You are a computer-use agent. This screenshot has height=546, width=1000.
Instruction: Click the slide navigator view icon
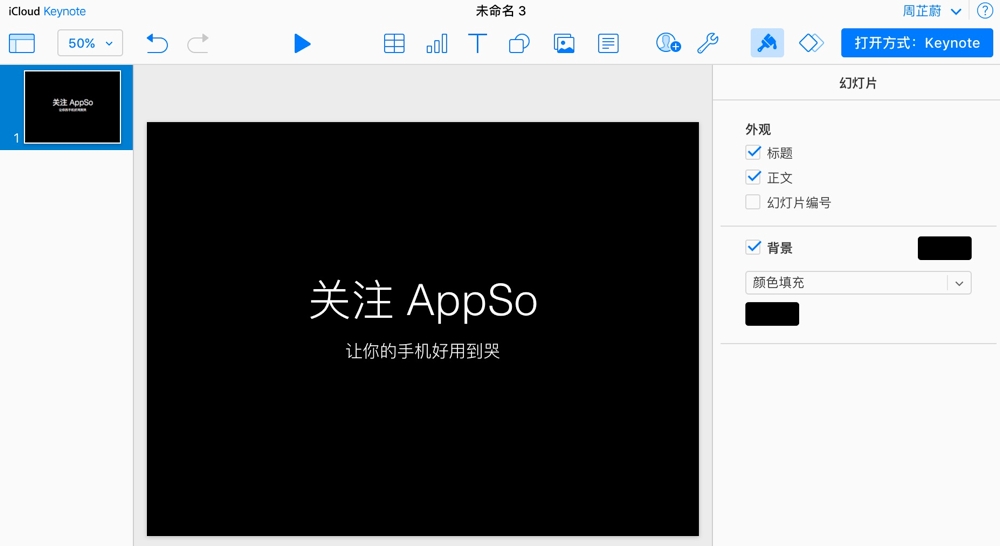21,43
